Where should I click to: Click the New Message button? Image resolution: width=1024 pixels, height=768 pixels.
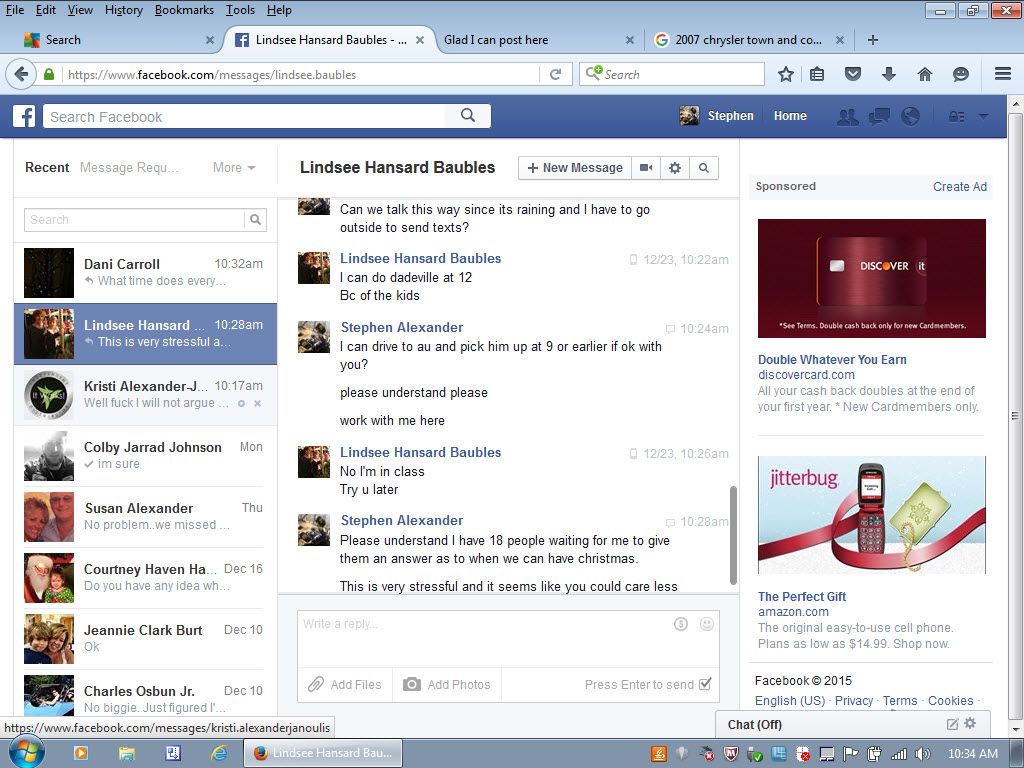(575, 168)
